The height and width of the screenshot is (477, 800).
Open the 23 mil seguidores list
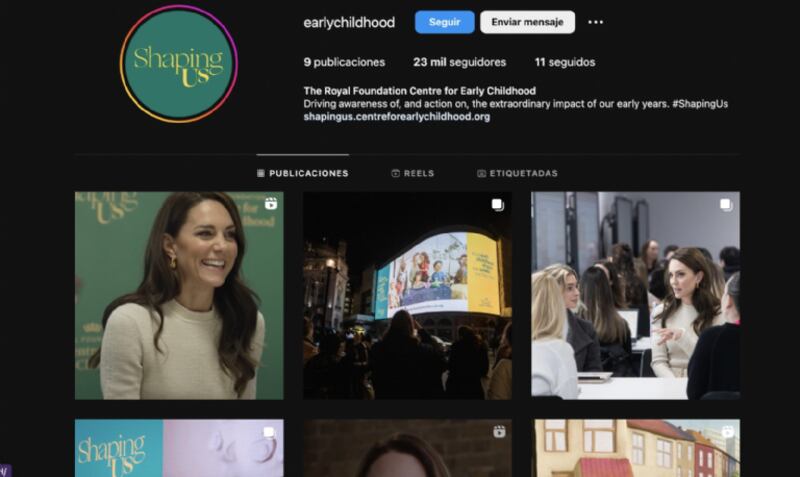(459, 62)
